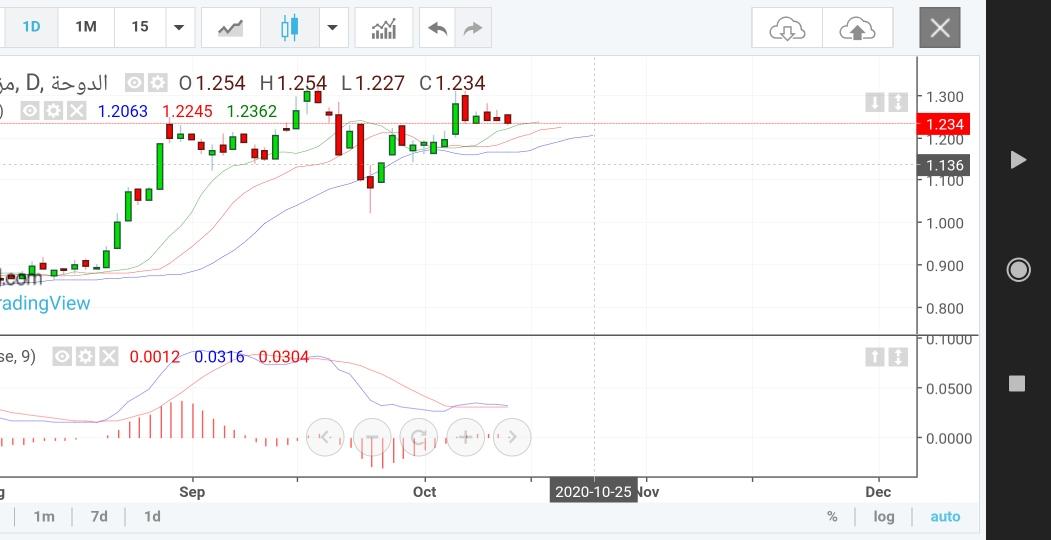Click the red 0.0304 MACD signal value
Viewport: 1051px width, 540px height.
(284, 357)
